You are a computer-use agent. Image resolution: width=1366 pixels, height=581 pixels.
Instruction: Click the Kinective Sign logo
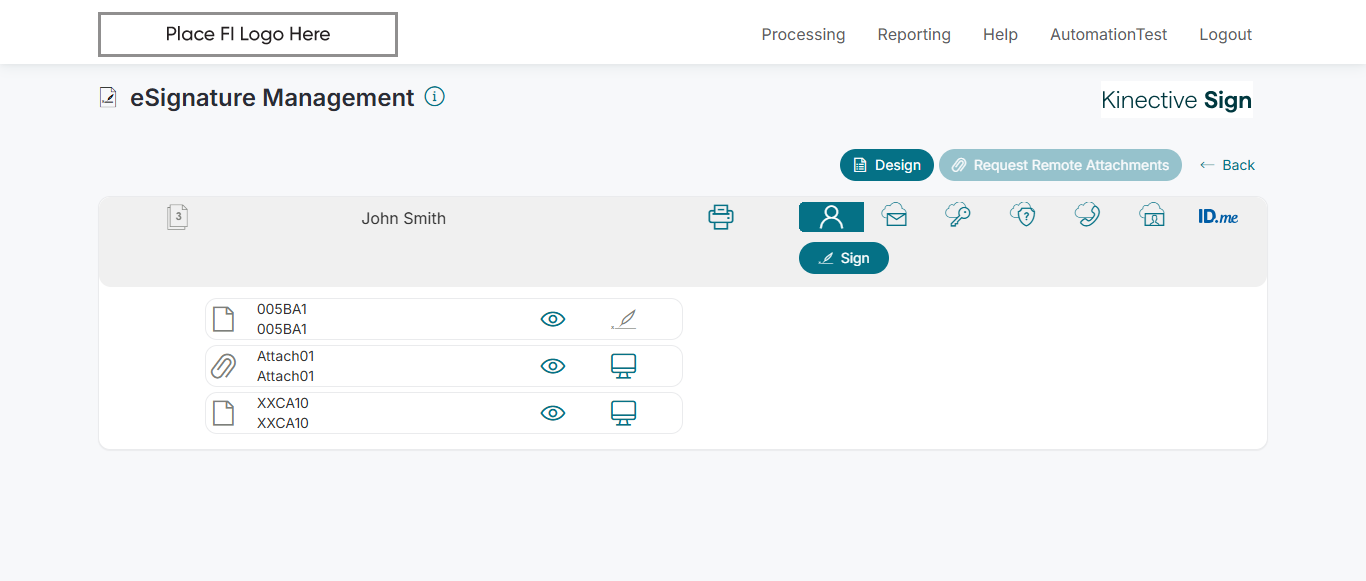click(1176, 100)
